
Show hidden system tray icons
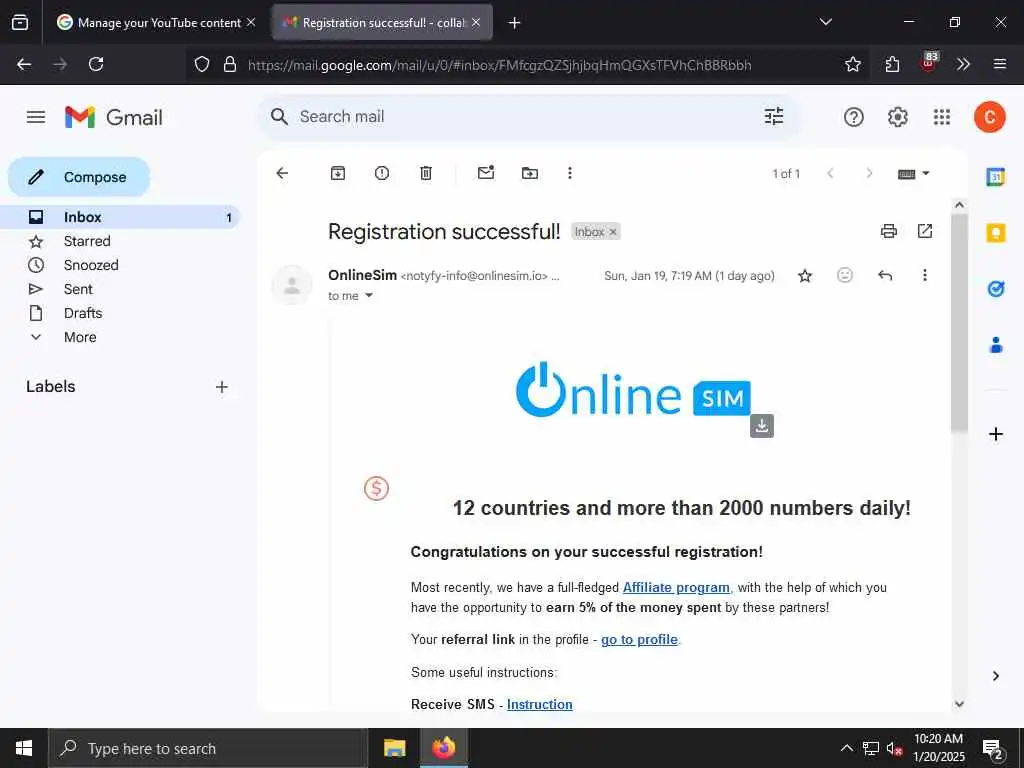point(846,748)
